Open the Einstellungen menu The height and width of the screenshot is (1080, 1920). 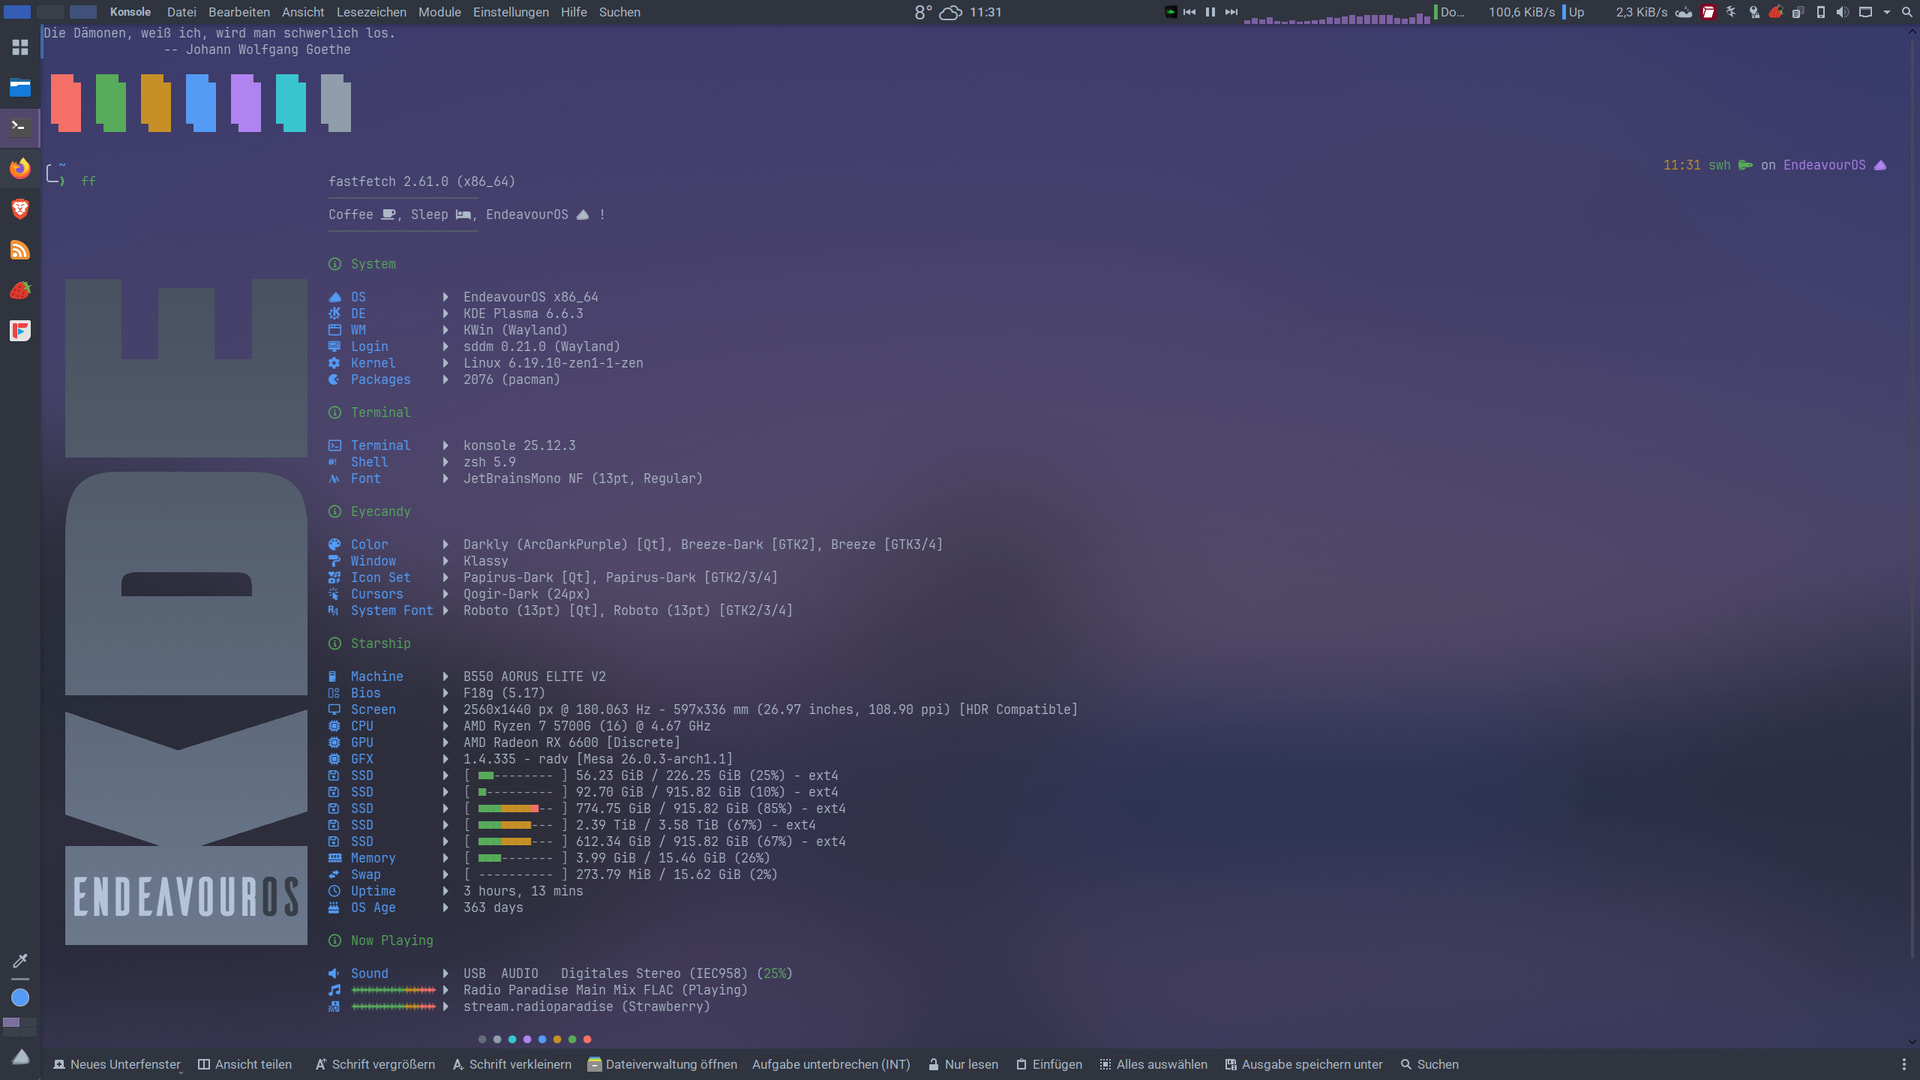(510, 12)
